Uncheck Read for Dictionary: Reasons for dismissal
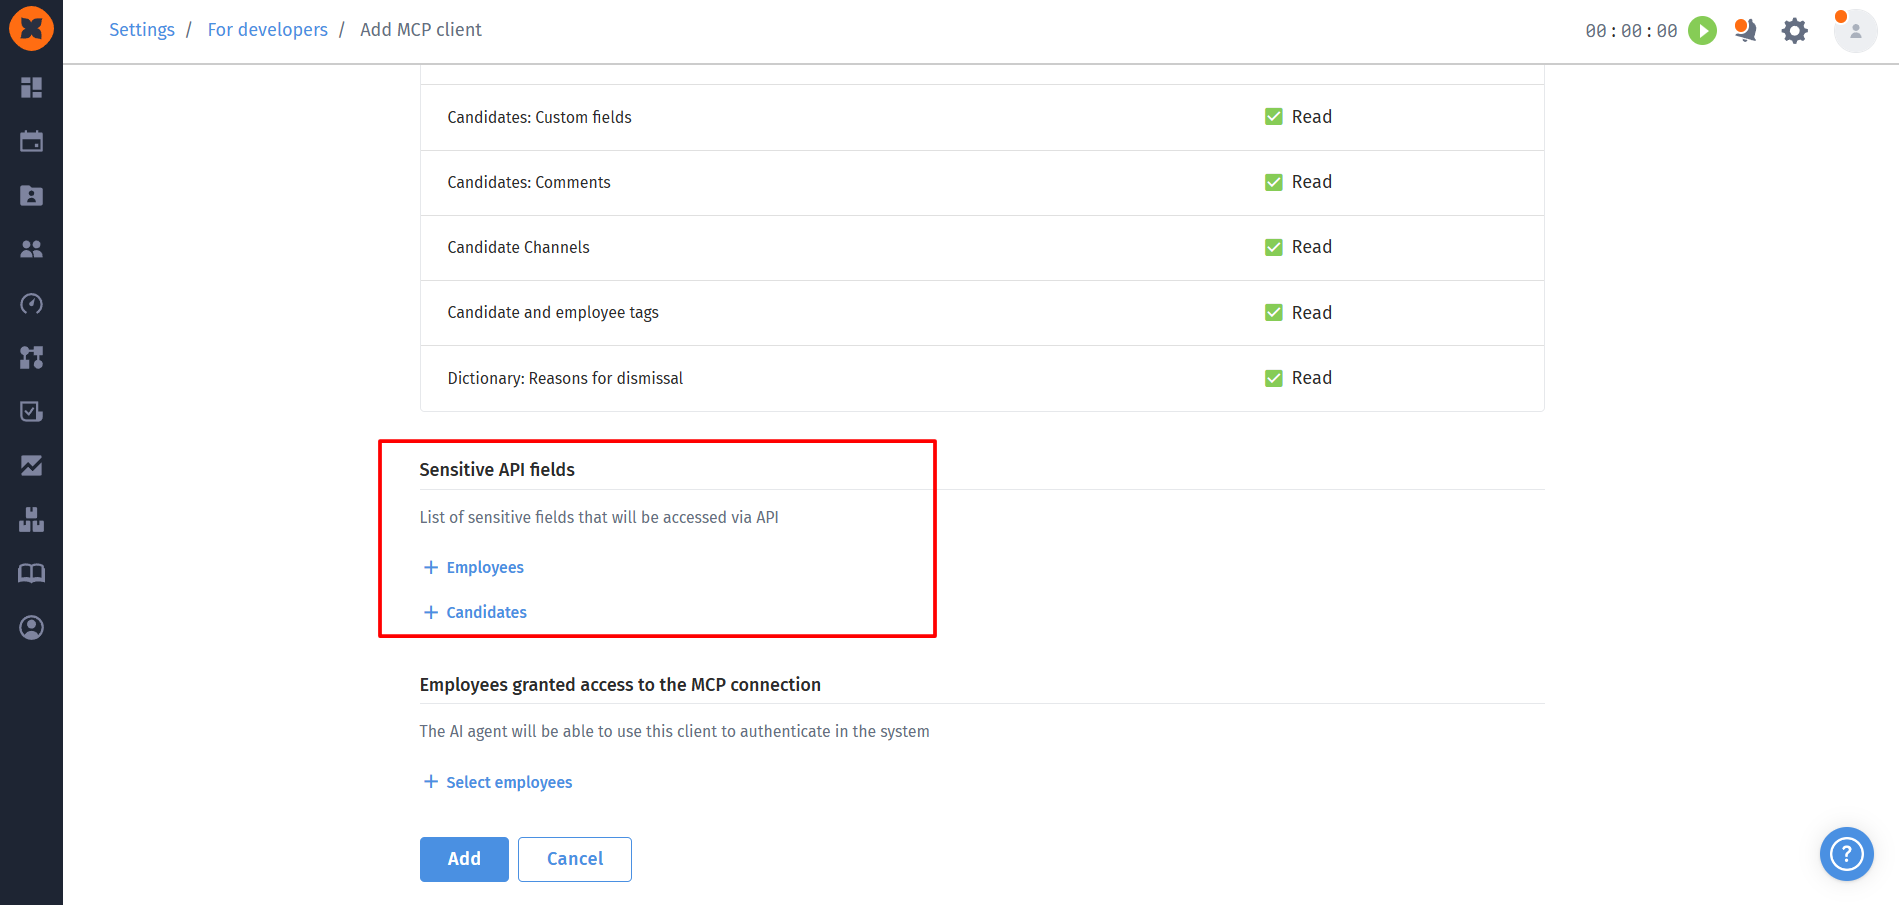Image resolution: width=1899 pixels, height=905 pixels. [1273, 378]
